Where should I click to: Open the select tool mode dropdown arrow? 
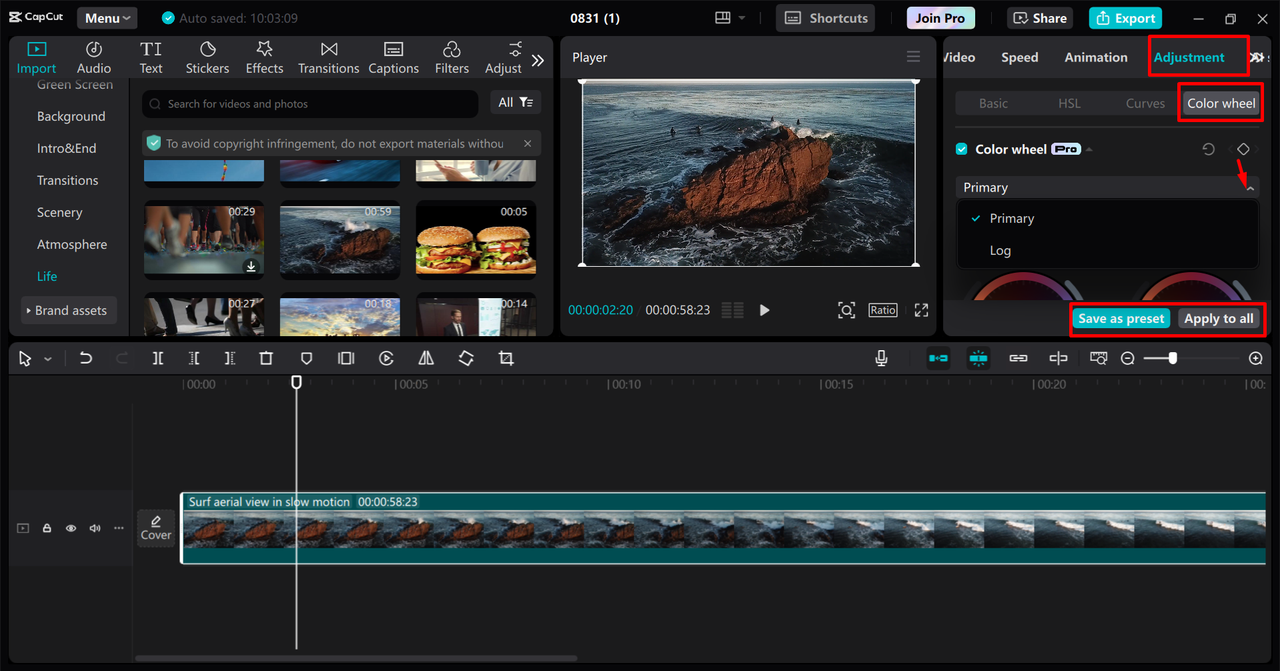click(47, 359)
